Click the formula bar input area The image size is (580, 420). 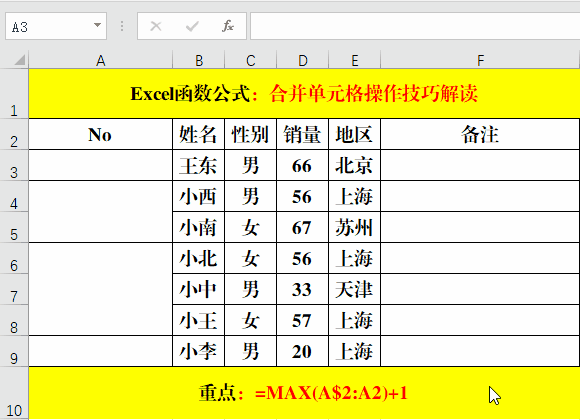tap(415, 26)
